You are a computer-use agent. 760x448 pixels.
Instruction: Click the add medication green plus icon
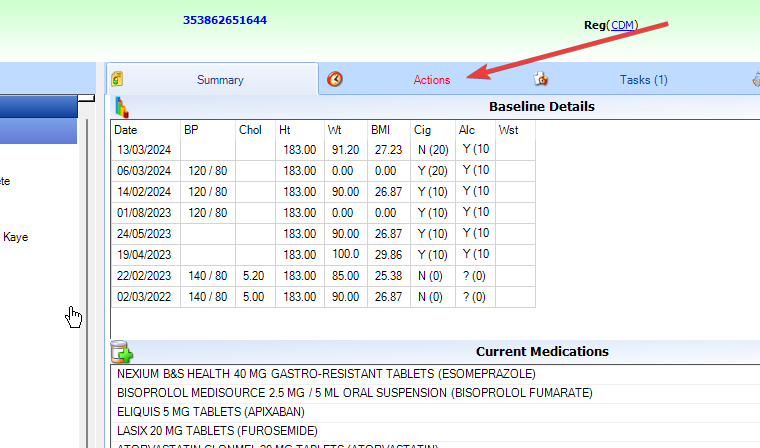(x=122, y=351)
